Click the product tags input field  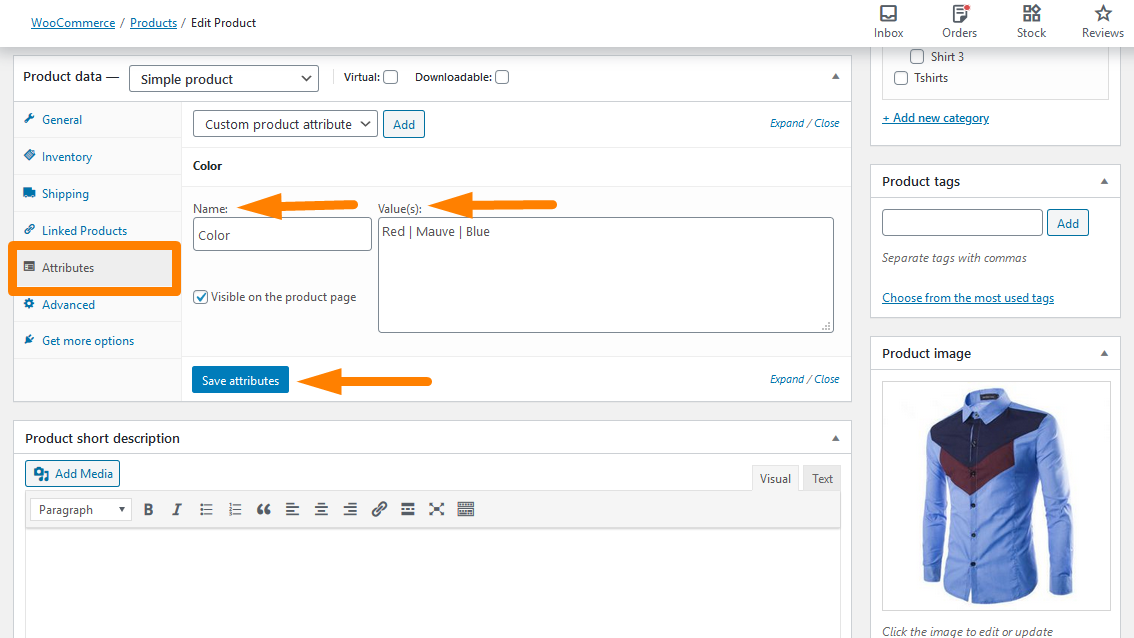[x=962, y=223]
